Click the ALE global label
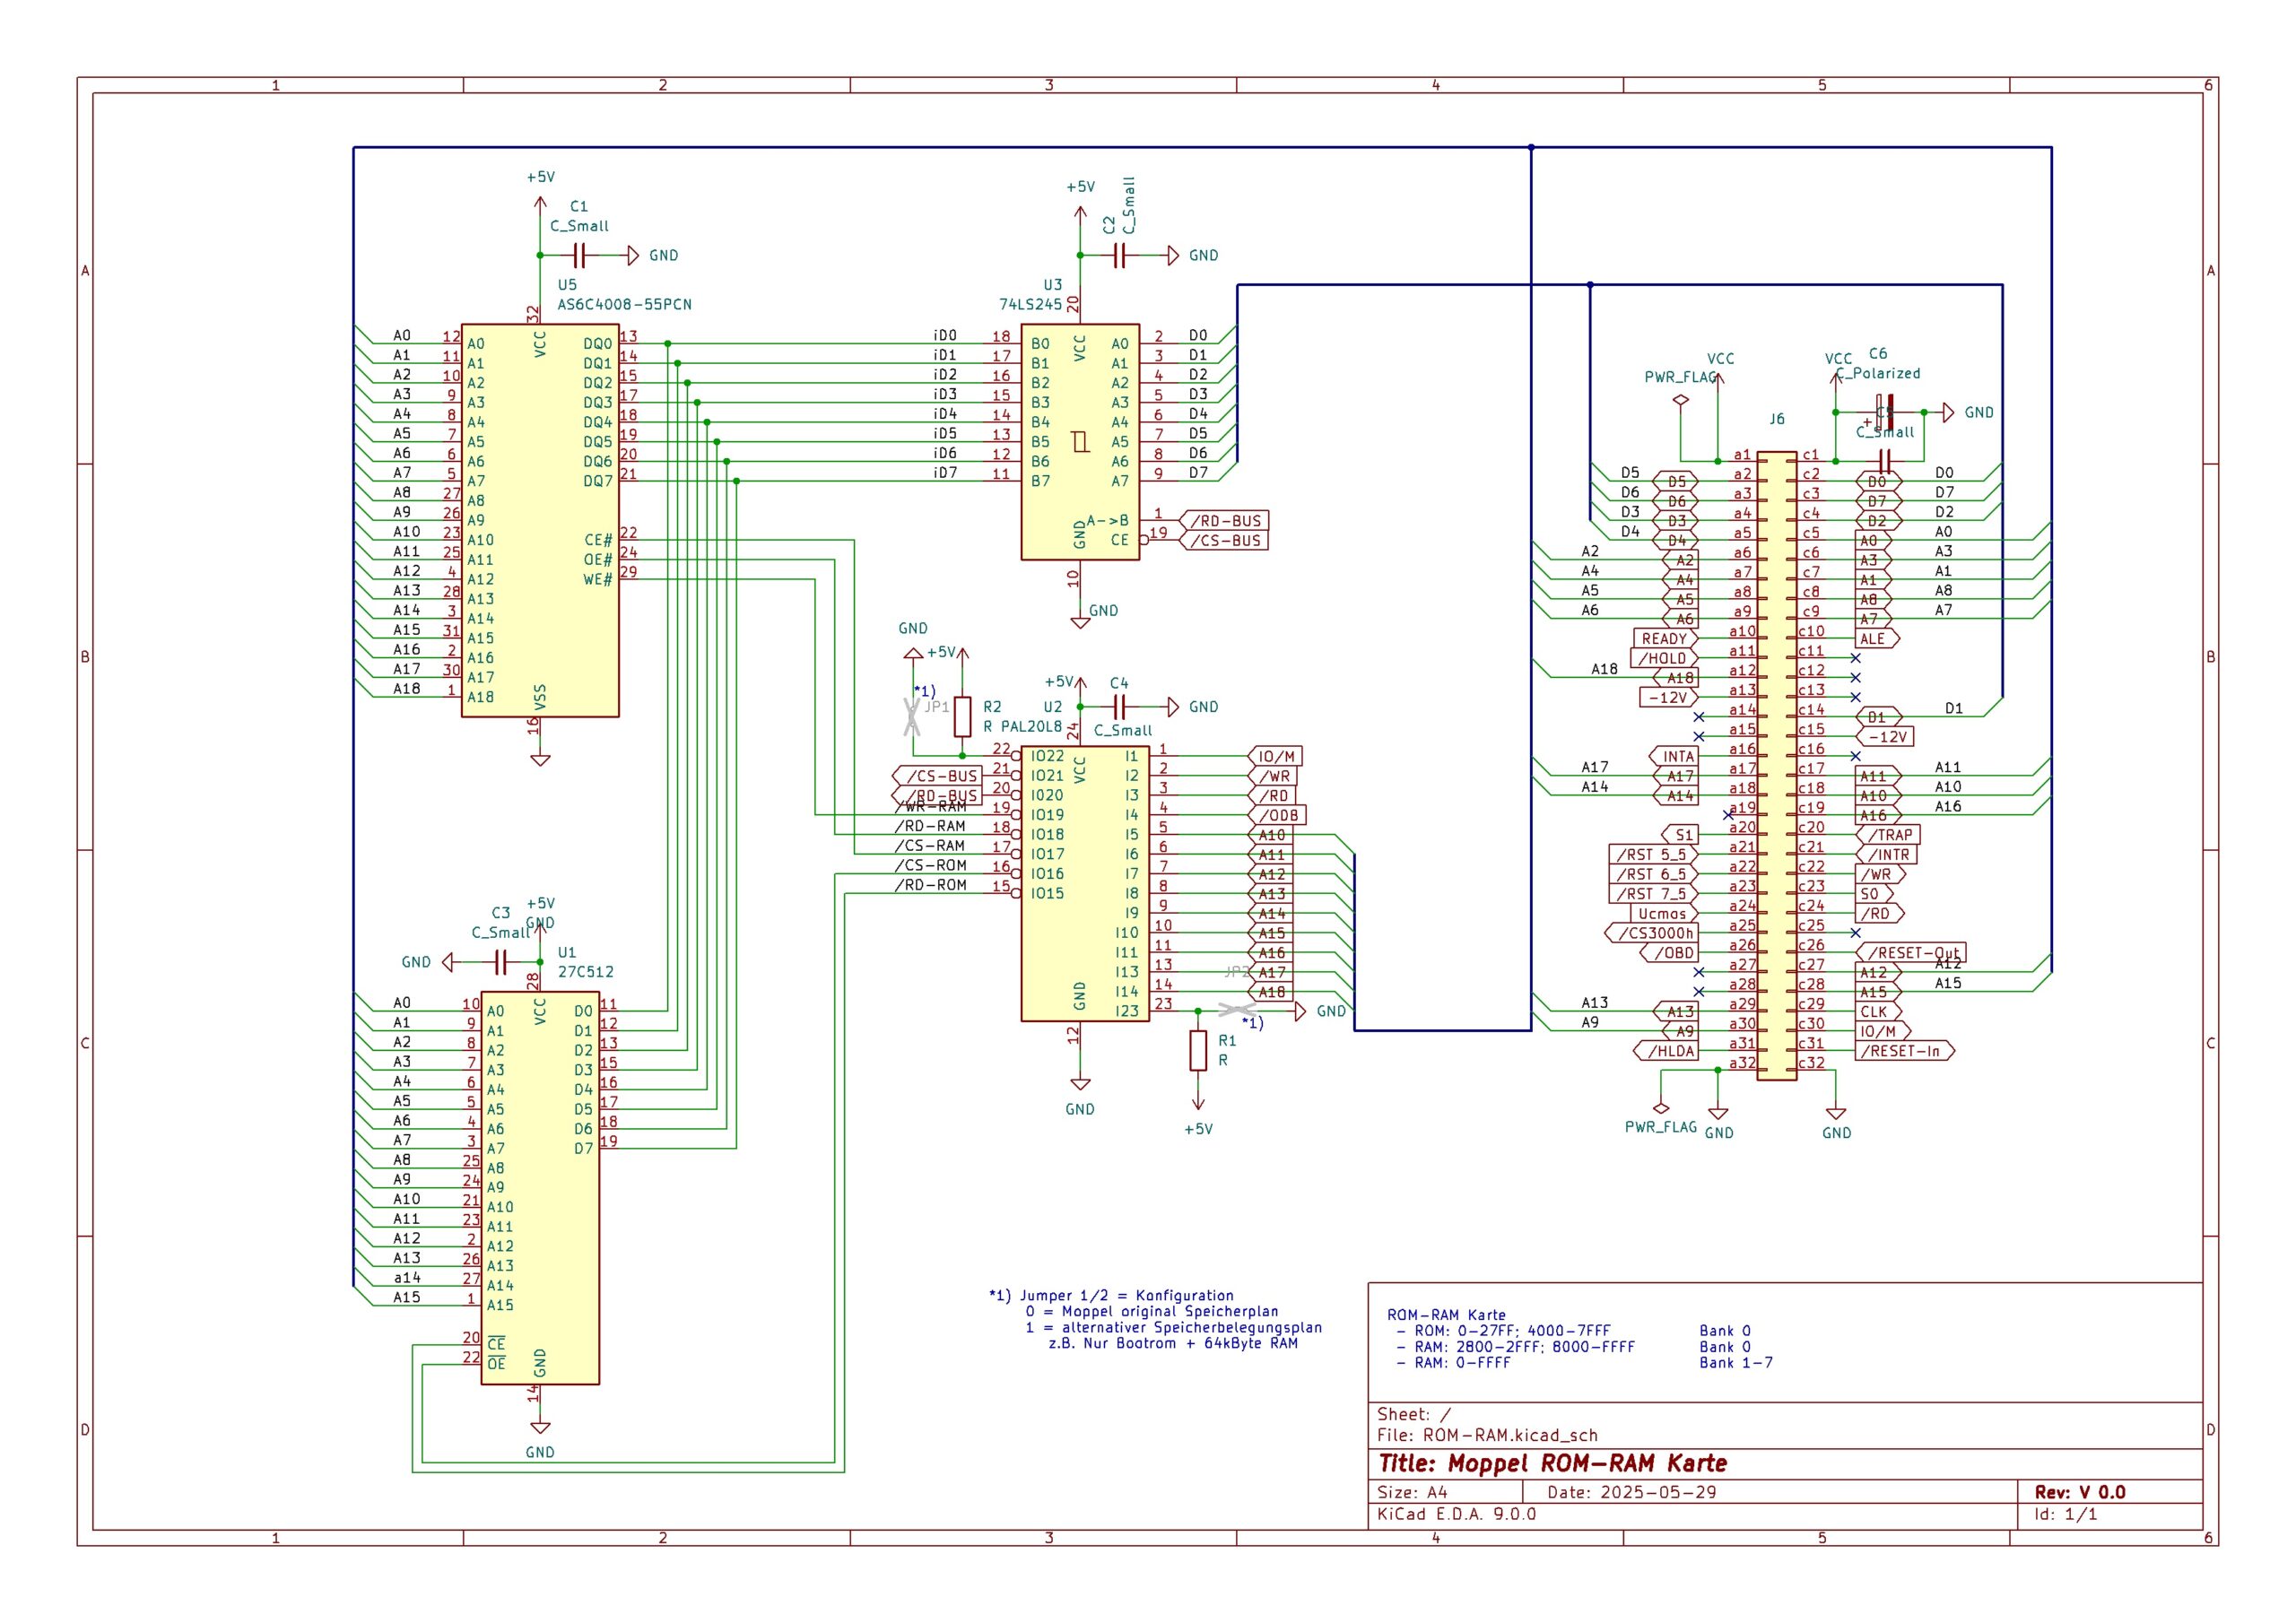This screenshot has height=1623, width=2296. pos(1877,638)
